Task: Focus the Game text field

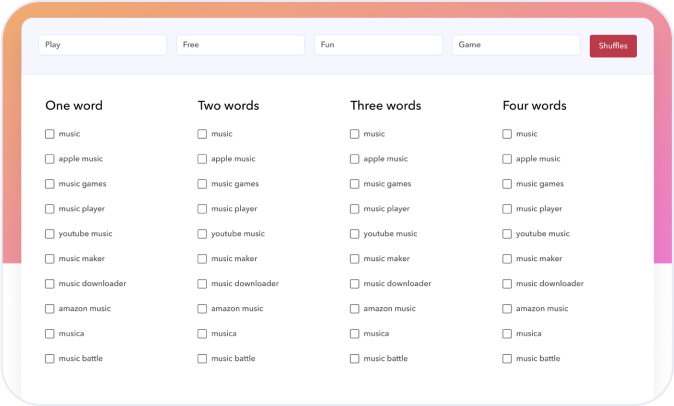Action: point(515,45)
